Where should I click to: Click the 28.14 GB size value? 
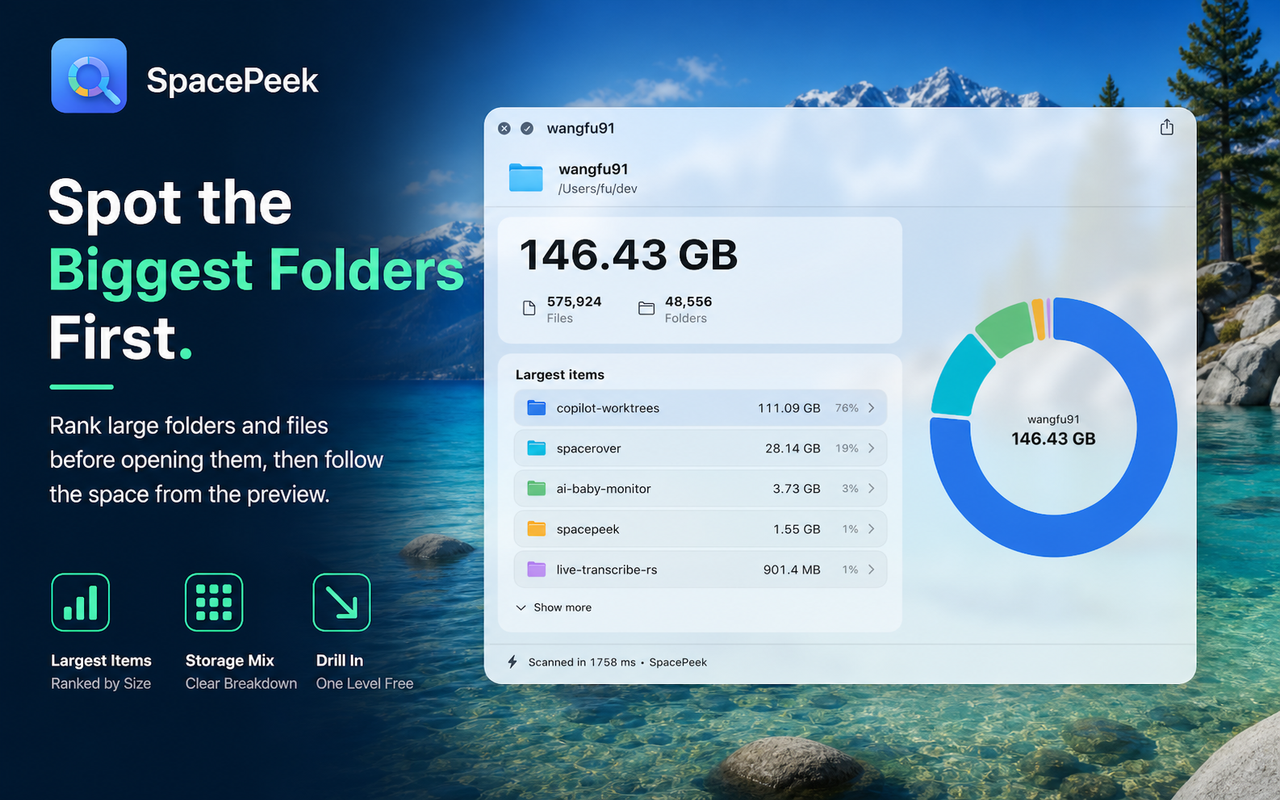[793, 448]
